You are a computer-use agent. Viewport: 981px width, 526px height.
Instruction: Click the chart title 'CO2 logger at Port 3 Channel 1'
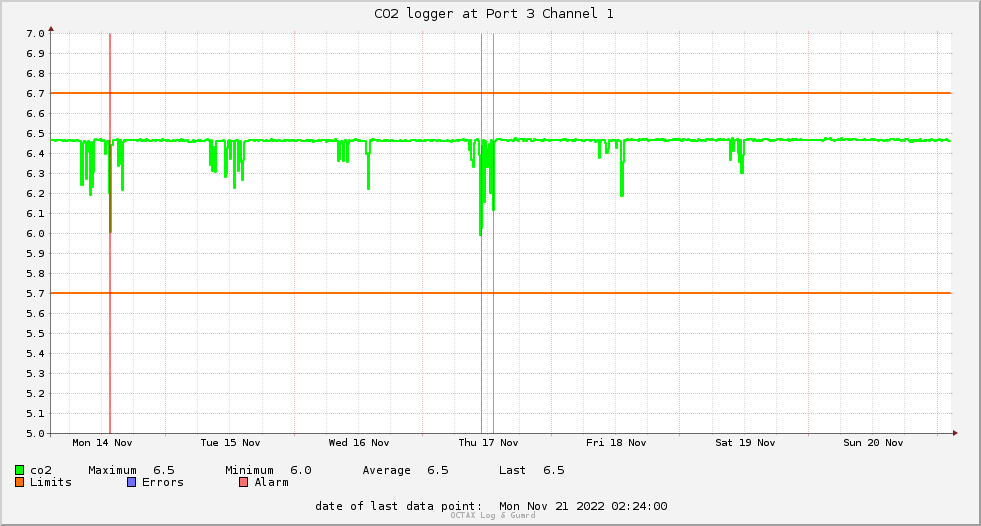[494, 14]
